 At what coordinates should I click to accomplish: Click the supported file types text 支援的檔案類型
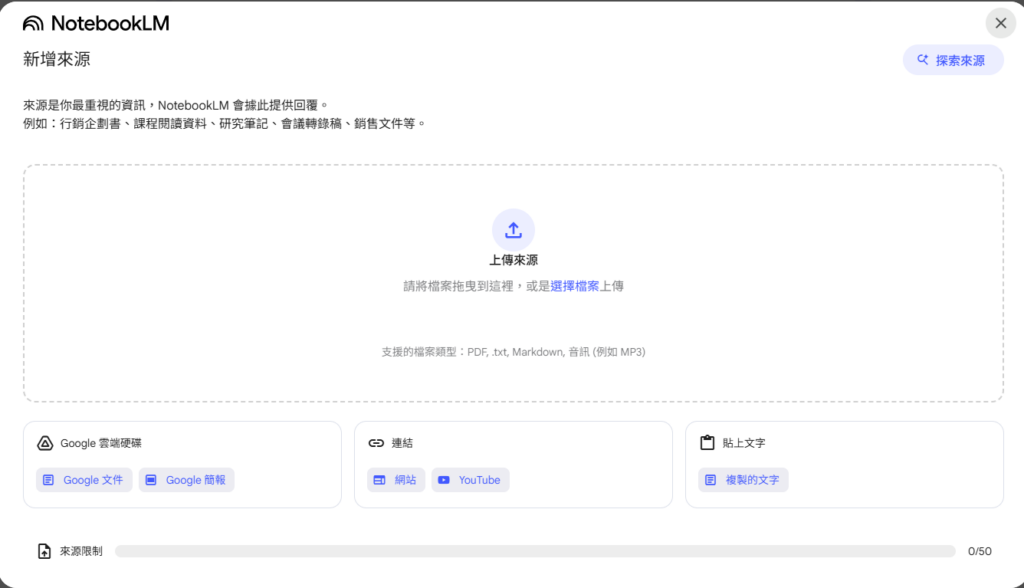coord(513,352)
